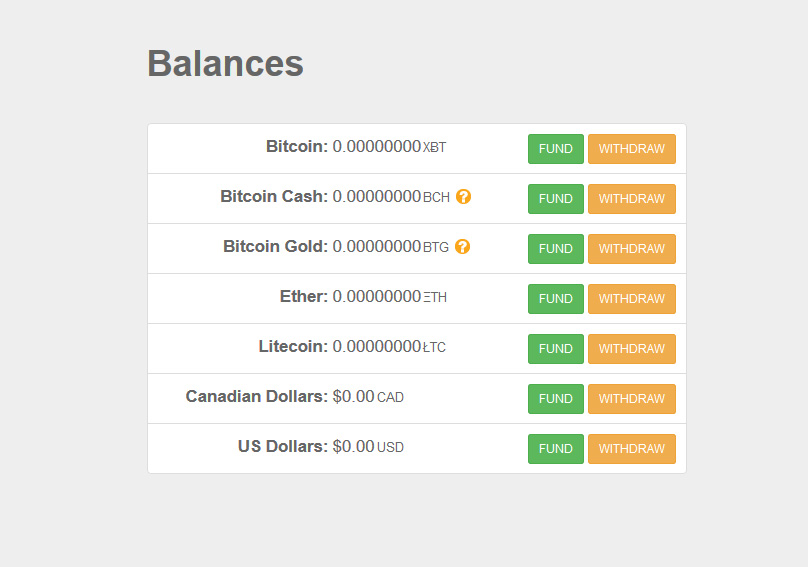Withdraw from the Bitcoin XBT balance
808x567 pixels.
[632, 149]
